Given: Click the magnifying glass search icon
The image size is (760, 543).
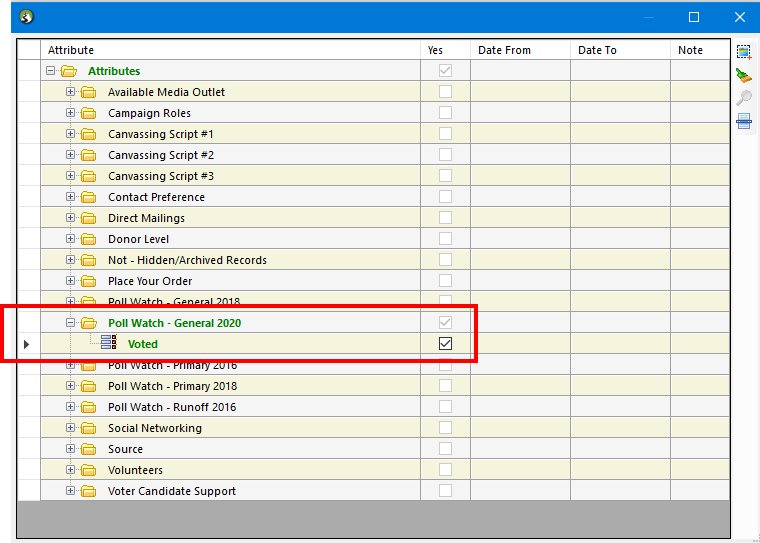Looking at the screenshot, I should pyautogui.click(x=744, y=98).
